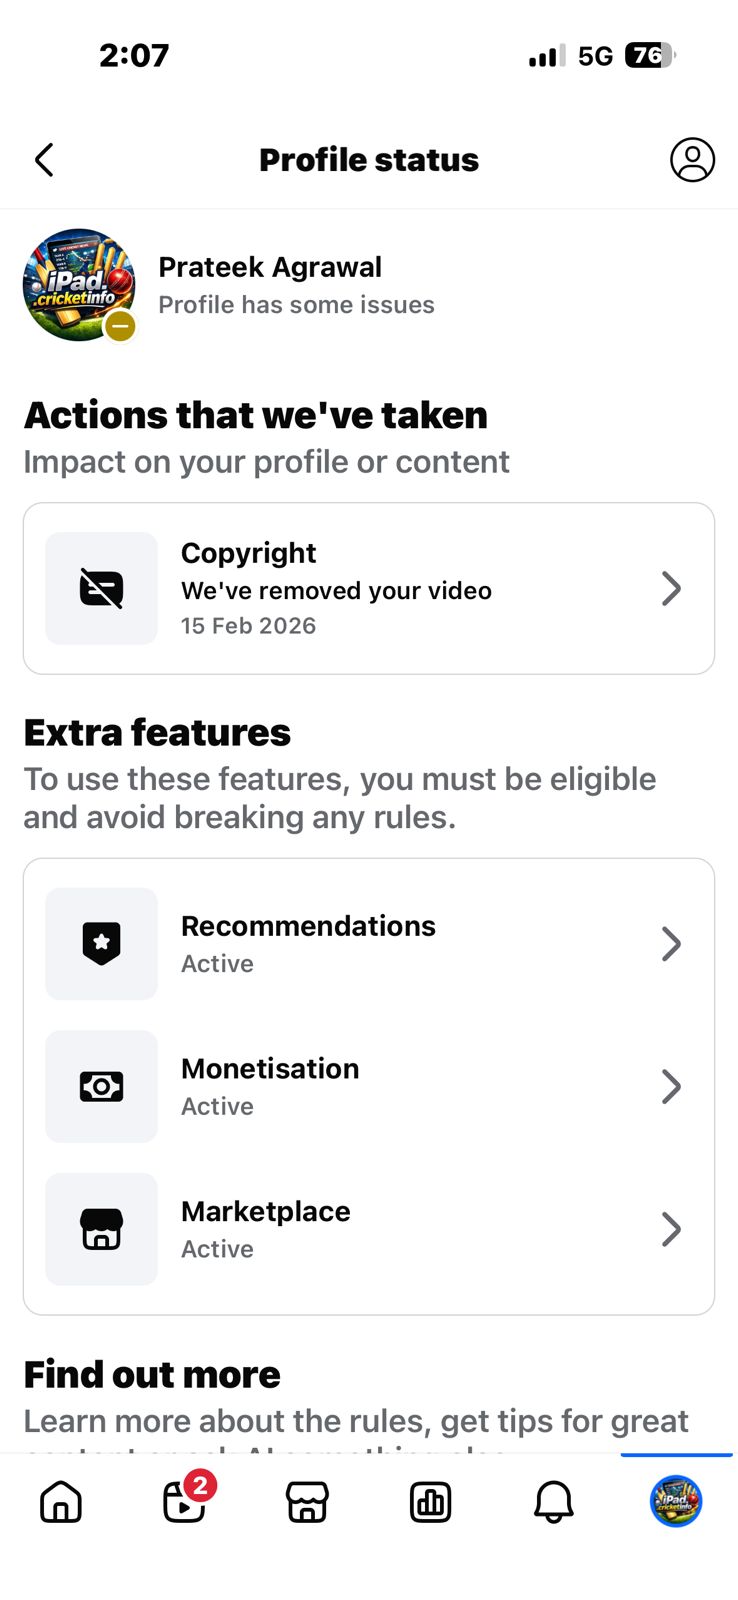The height and width of the screenshot is (1600, 738).
Task: Open "We've removed your video" entry
Action: tap(336, 591)
